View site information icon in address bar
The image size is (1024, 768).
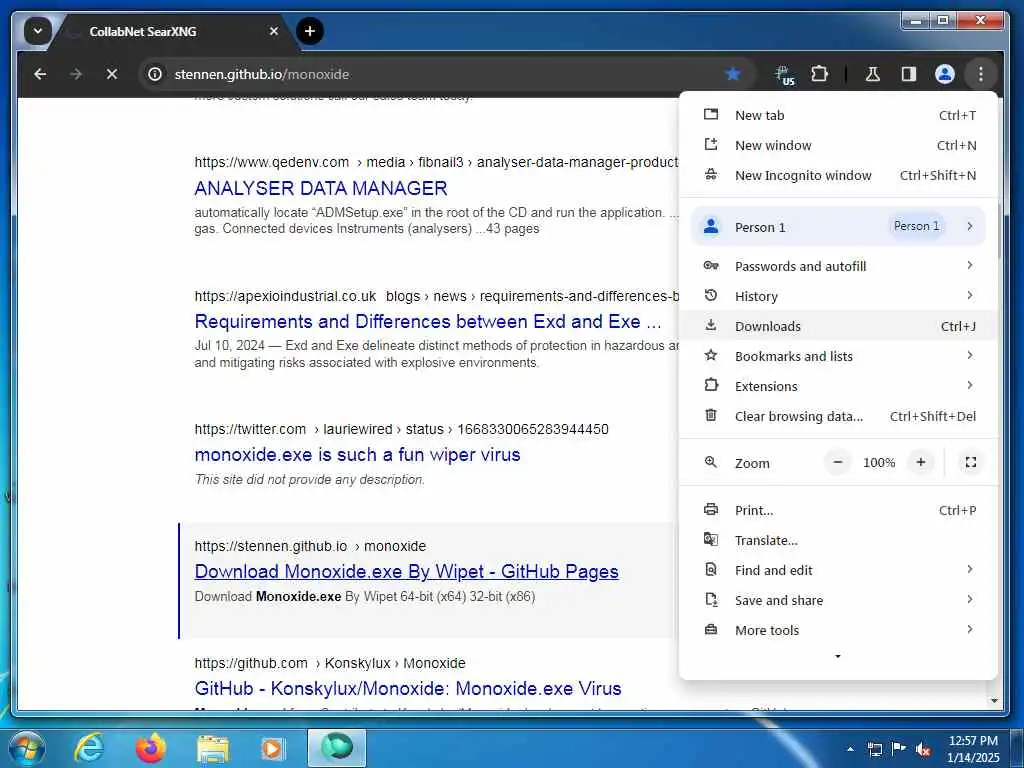tap(155, 74)
